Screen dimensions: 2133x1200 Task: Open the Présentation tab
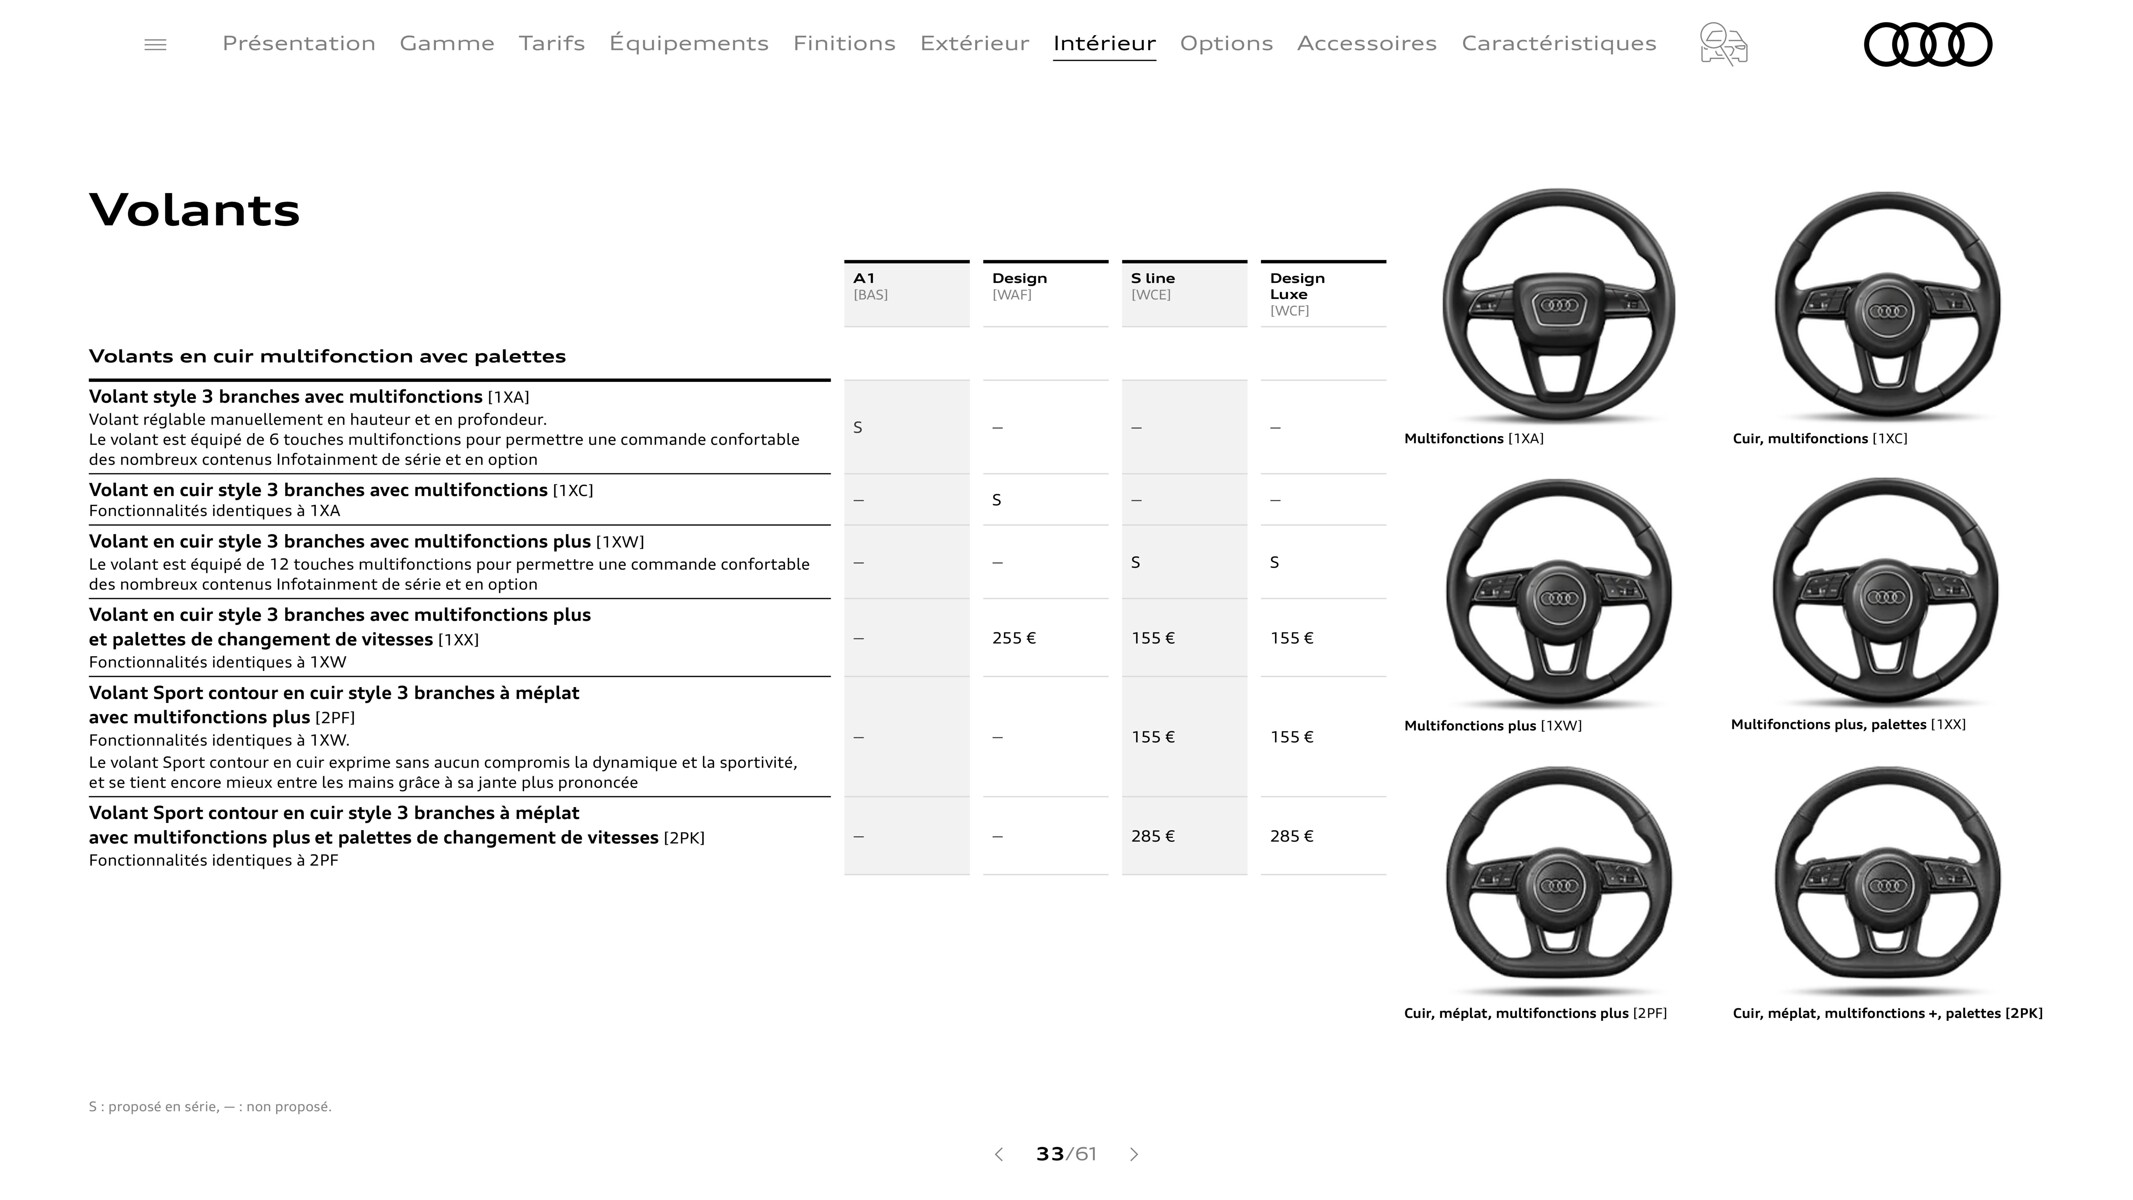299,43
